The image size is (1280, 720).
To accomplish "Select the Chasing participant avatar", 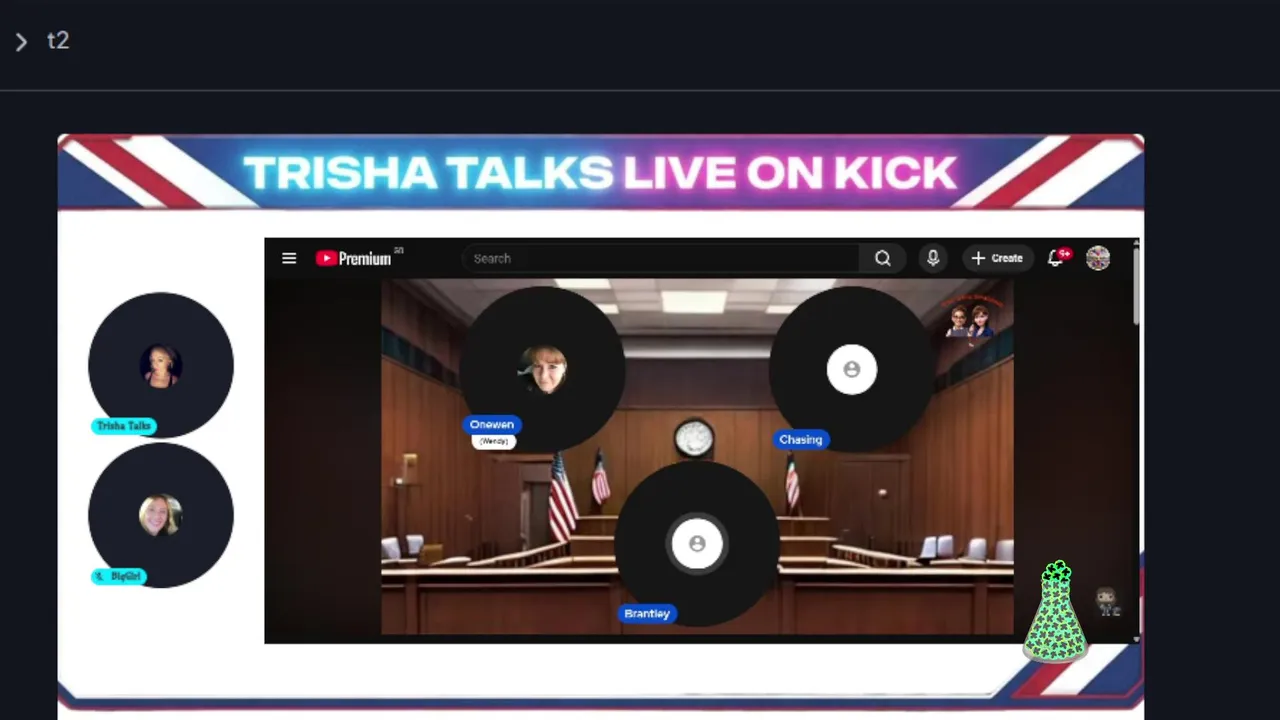I will tap(851, 369).
